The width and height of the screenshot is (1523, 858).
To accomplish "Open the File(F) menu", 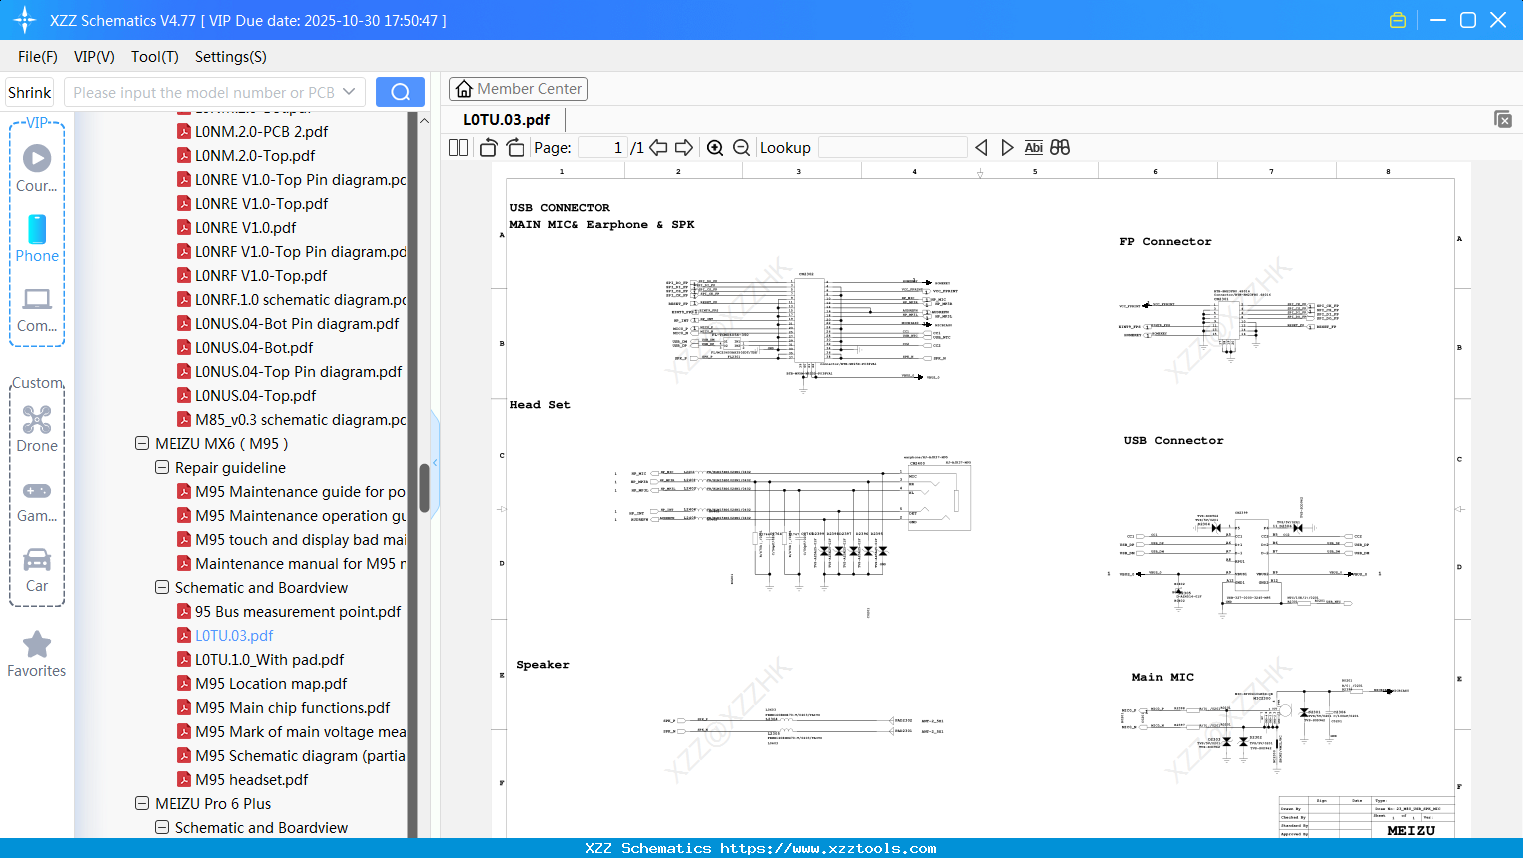I will click(x=38, y=57).
